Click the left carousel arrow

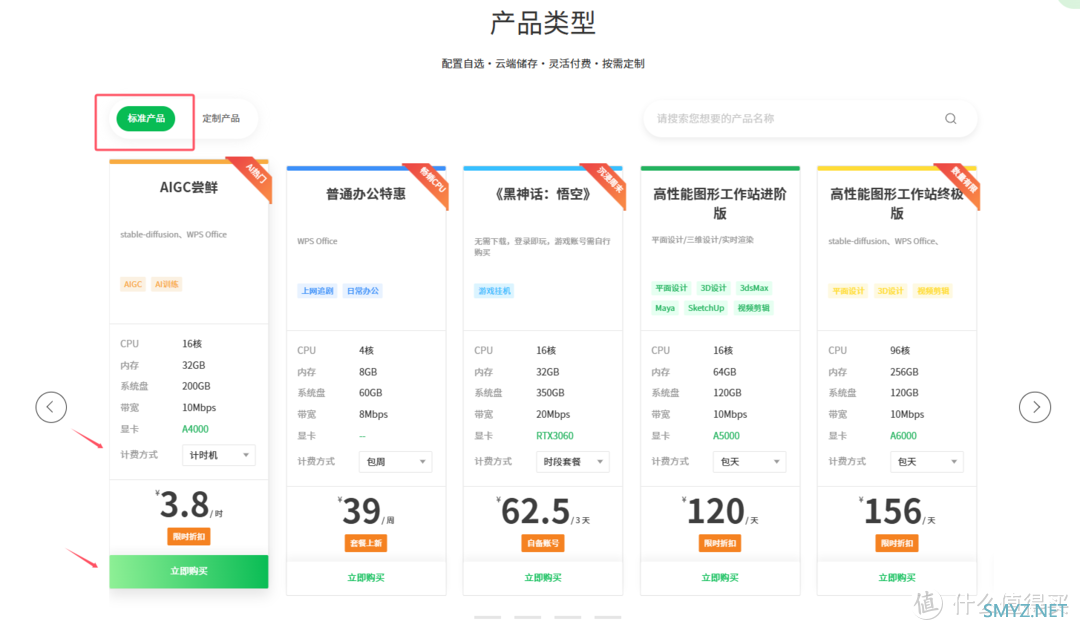tap(51, 407)
